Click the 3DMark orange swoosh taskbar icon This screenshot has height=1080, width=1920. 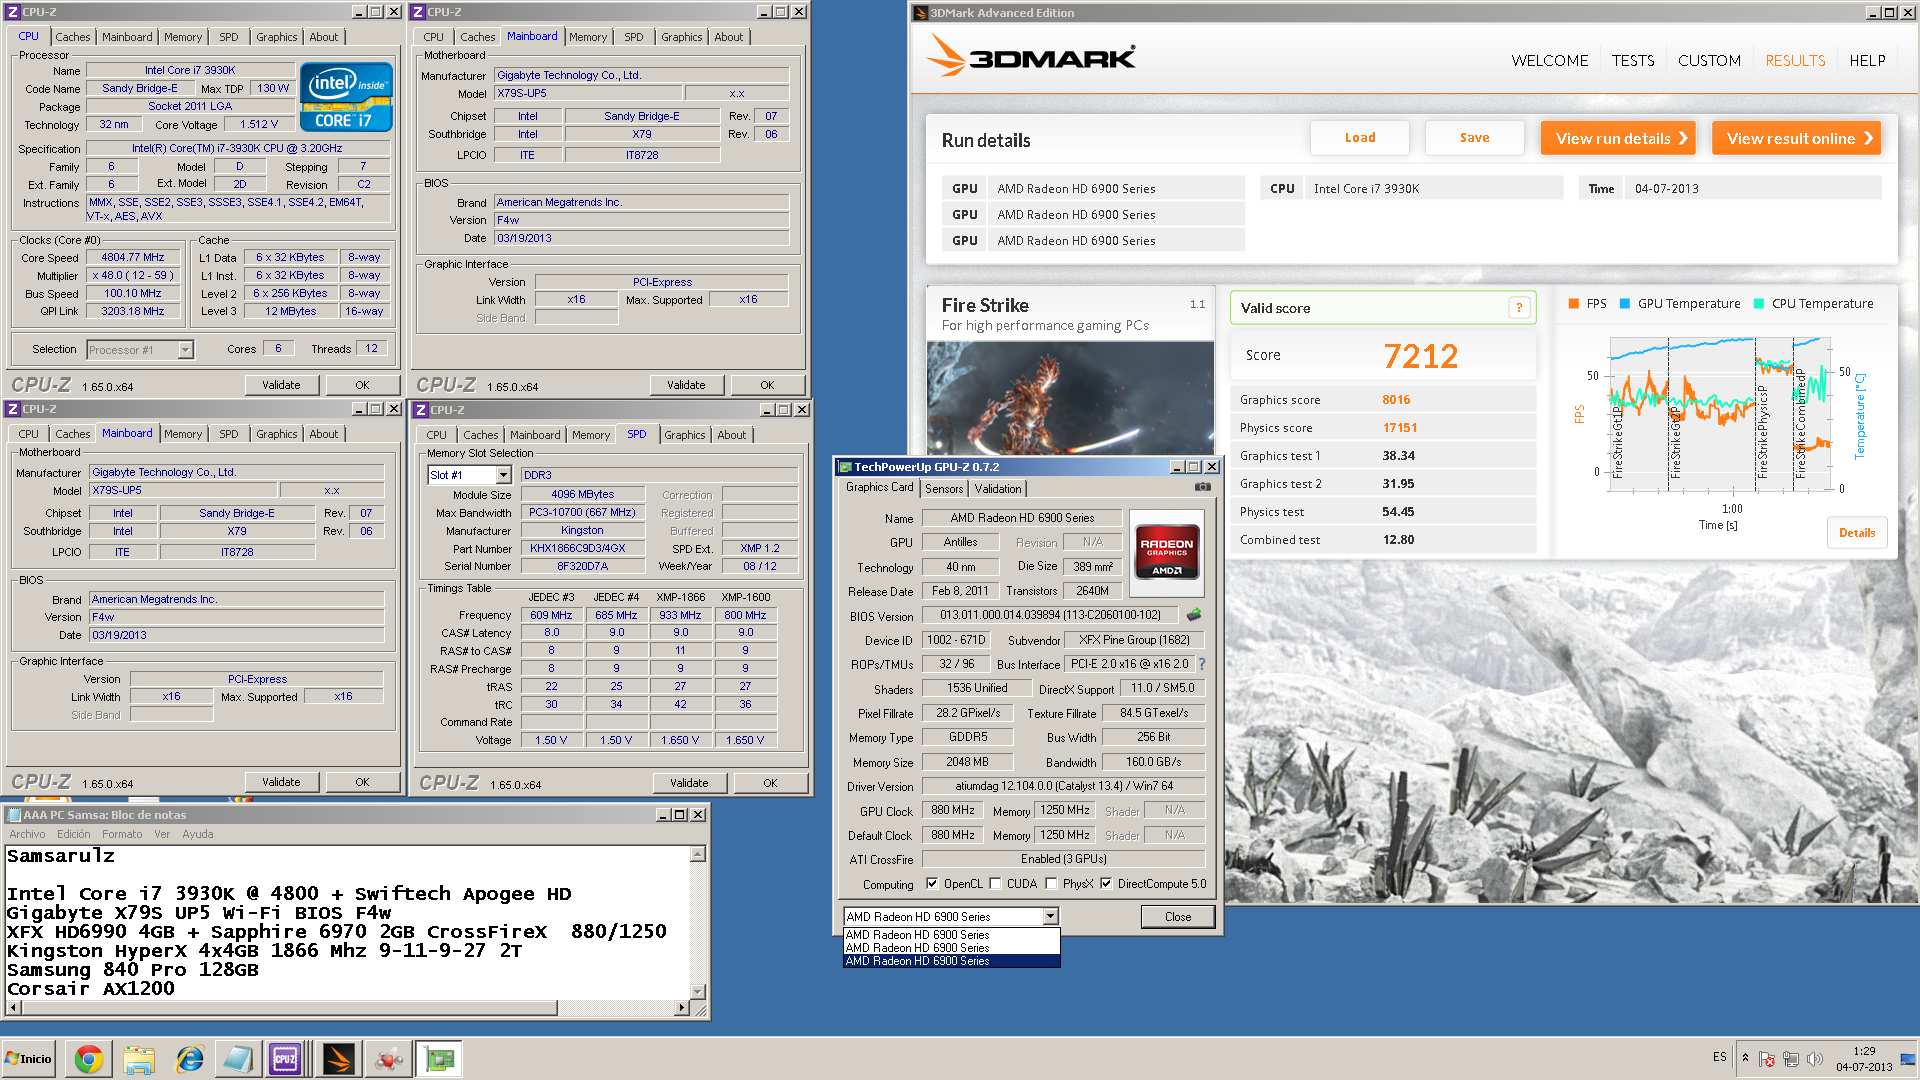(338, 1059)
